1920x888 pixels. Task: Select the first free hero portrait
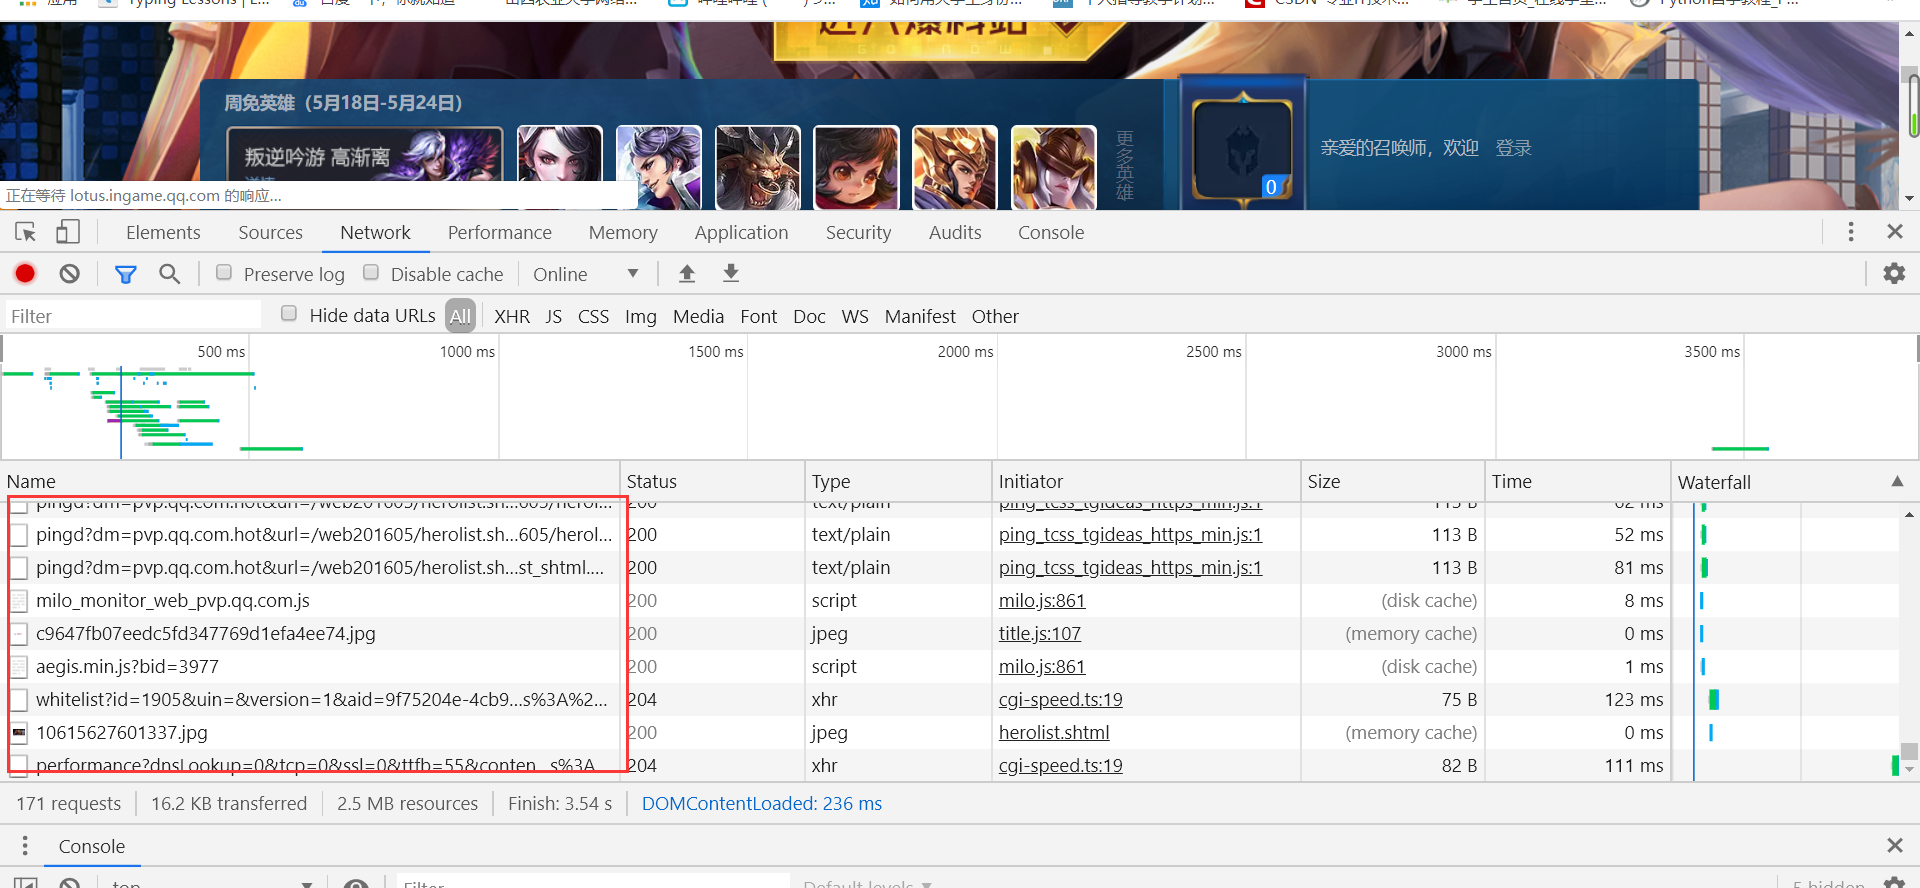pos(560,167)
